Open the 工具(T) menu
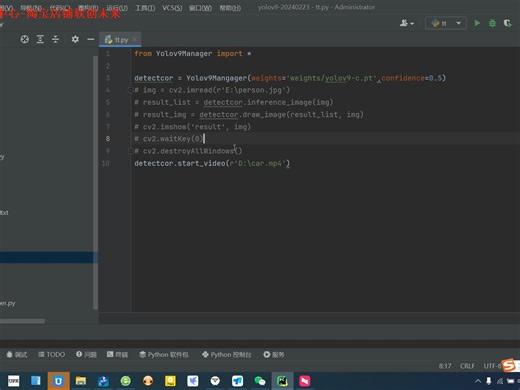 click(x=145, y=8)
